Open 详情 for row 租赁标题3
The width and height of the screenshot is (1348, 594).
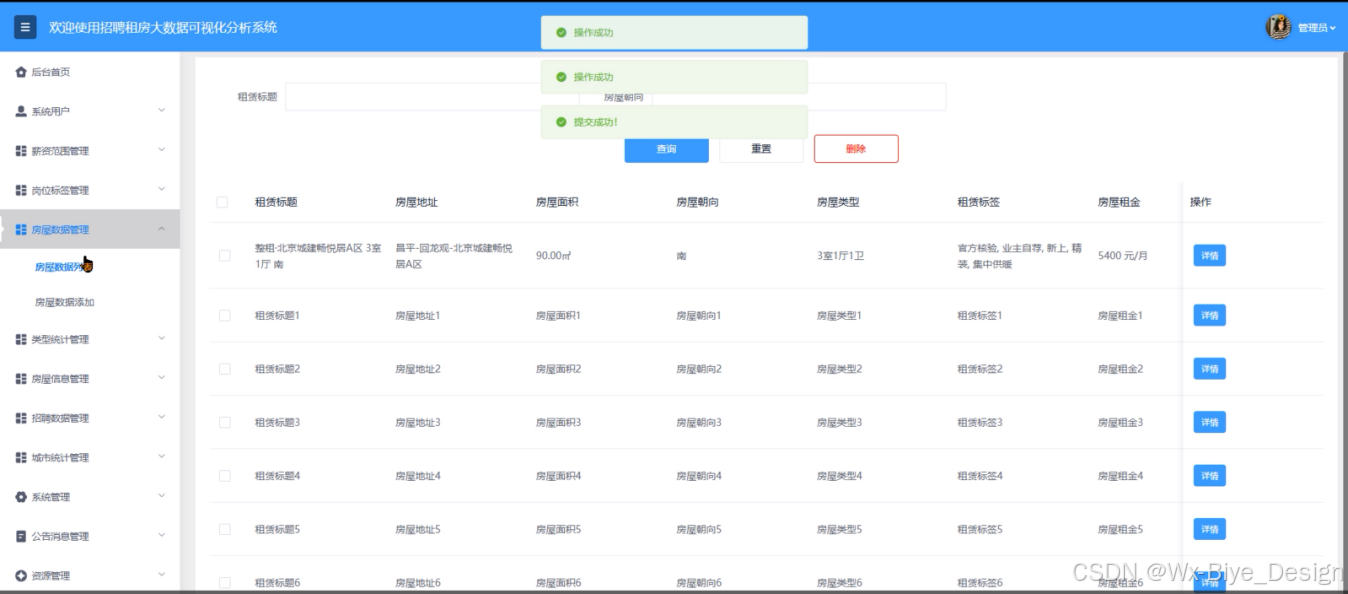pyautogui.click(x=1209, y=422)
